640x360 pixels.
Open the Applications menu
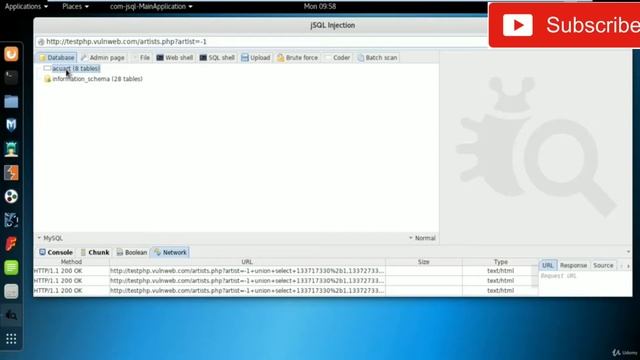[27, 7]
